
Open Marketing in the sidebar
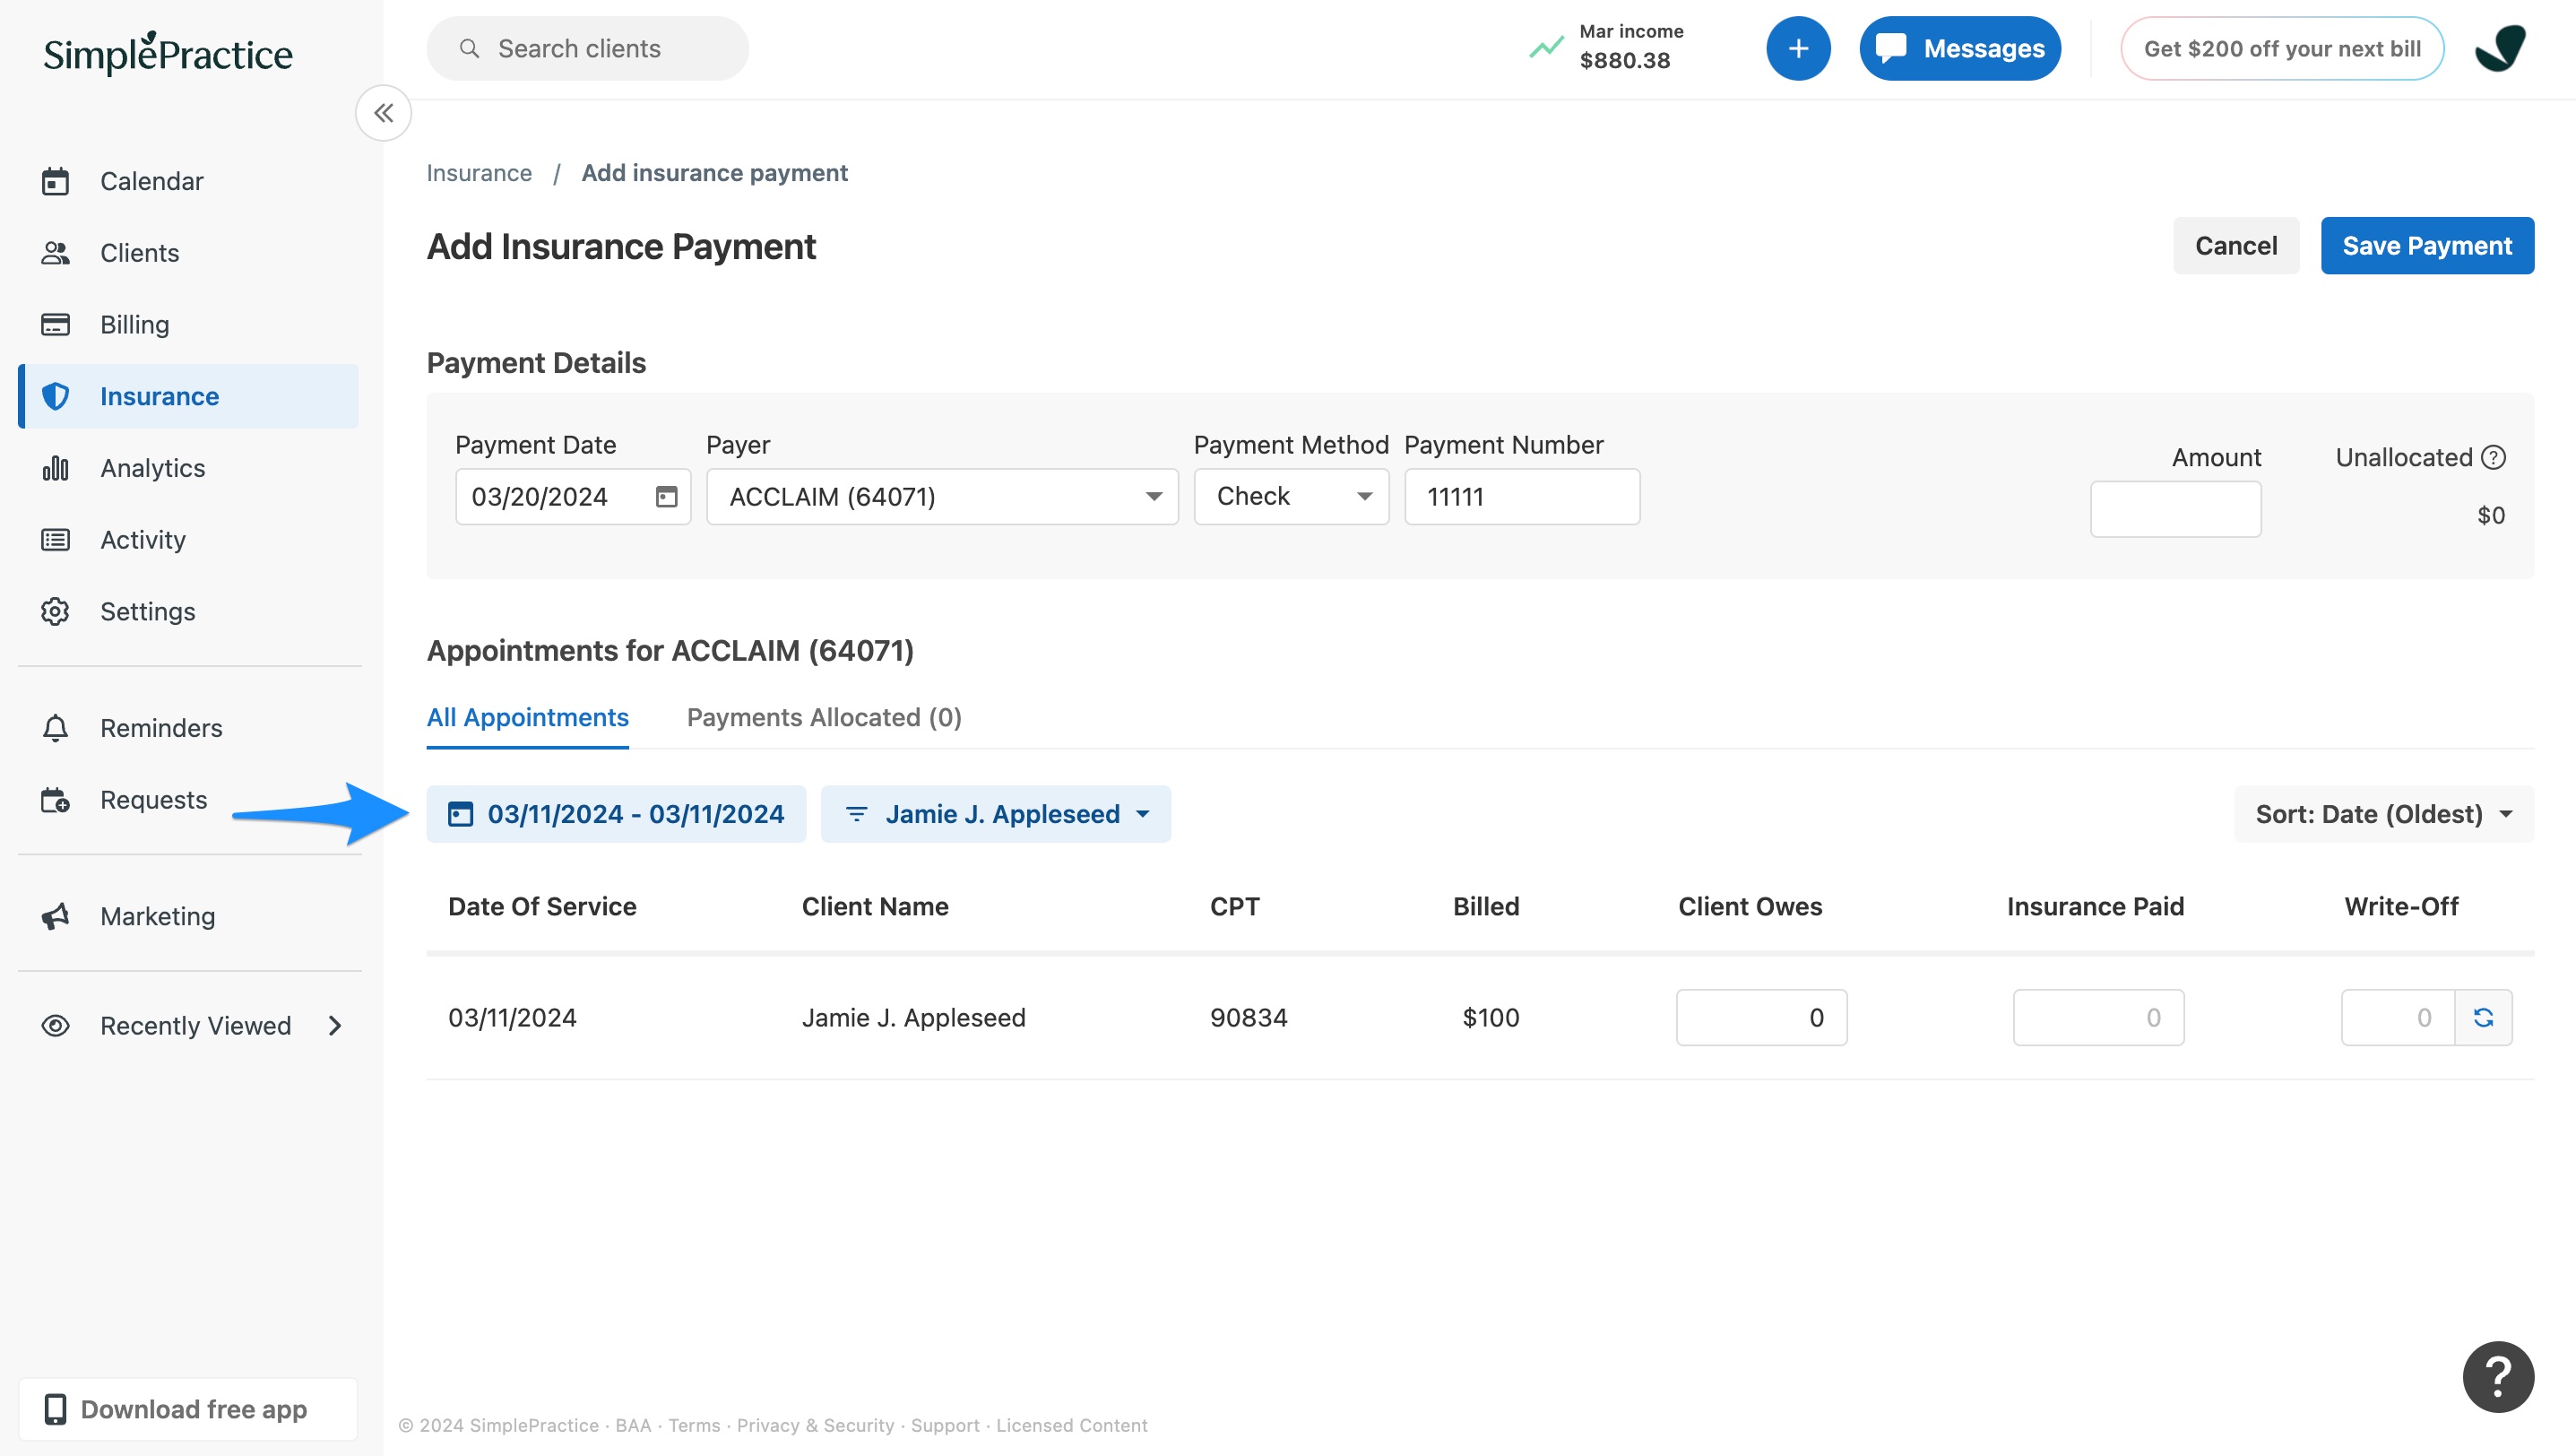click(x=189, y=916)
